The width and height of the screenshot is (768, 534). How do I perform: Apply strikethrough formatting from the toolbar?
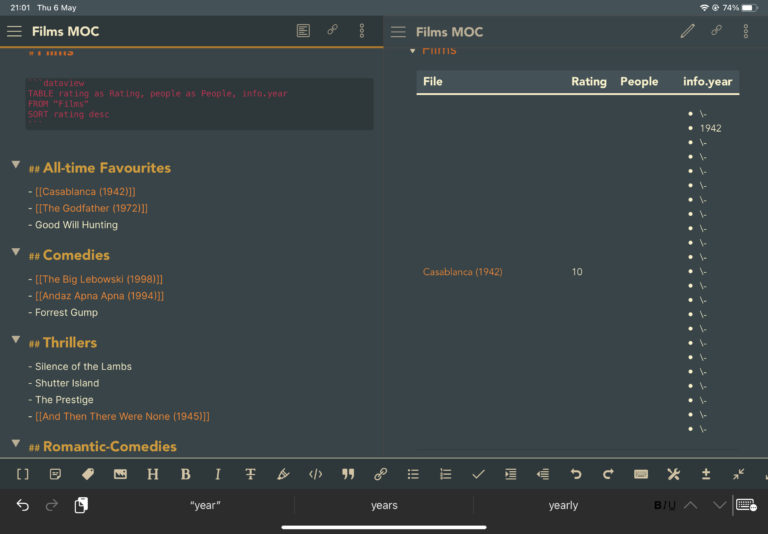click(x=250, y=474)
